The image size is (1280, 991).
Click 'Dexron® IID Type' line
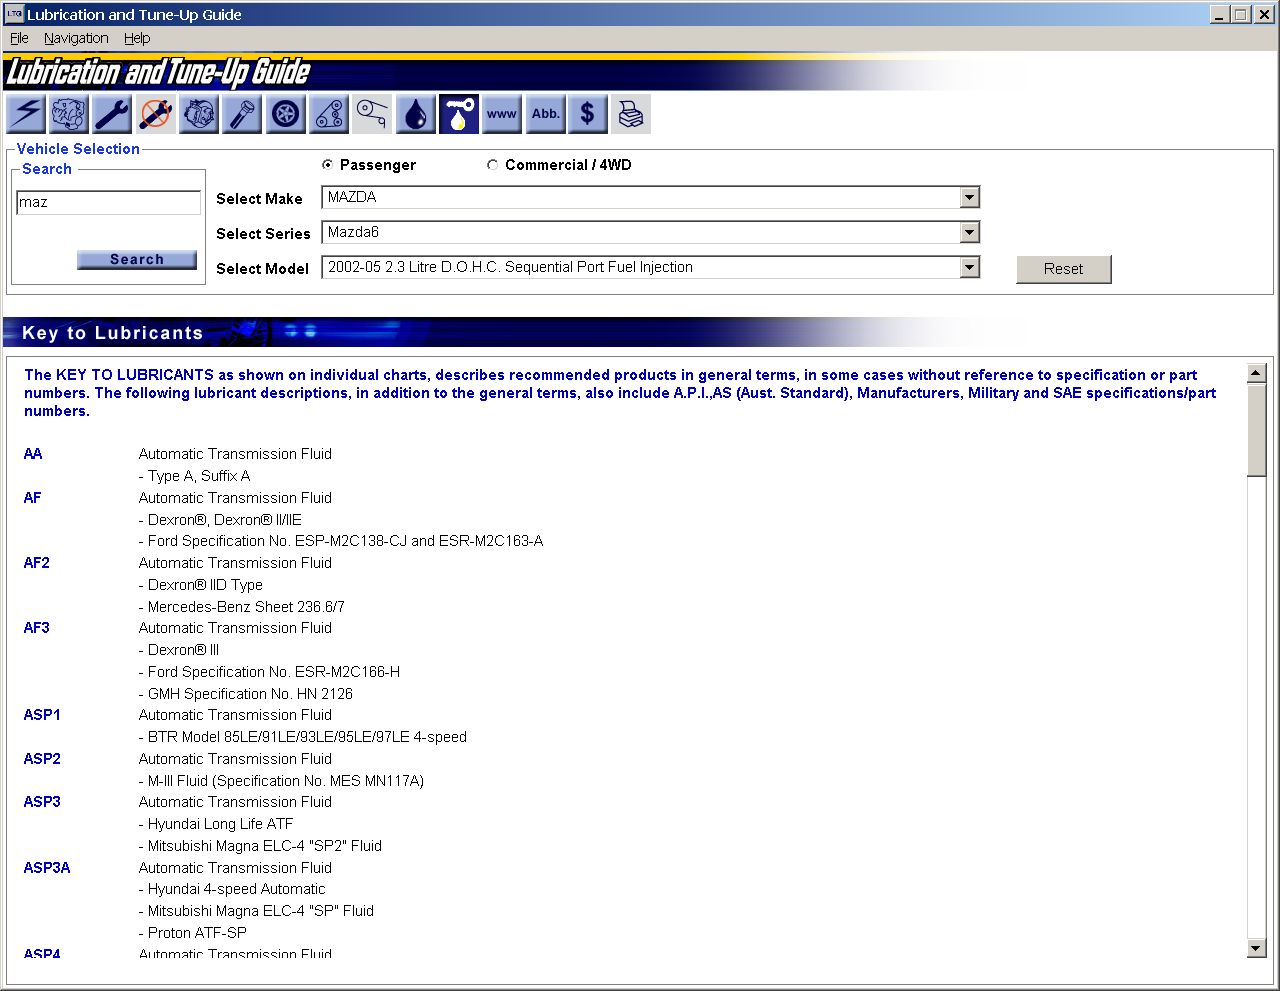click(200, 585)
